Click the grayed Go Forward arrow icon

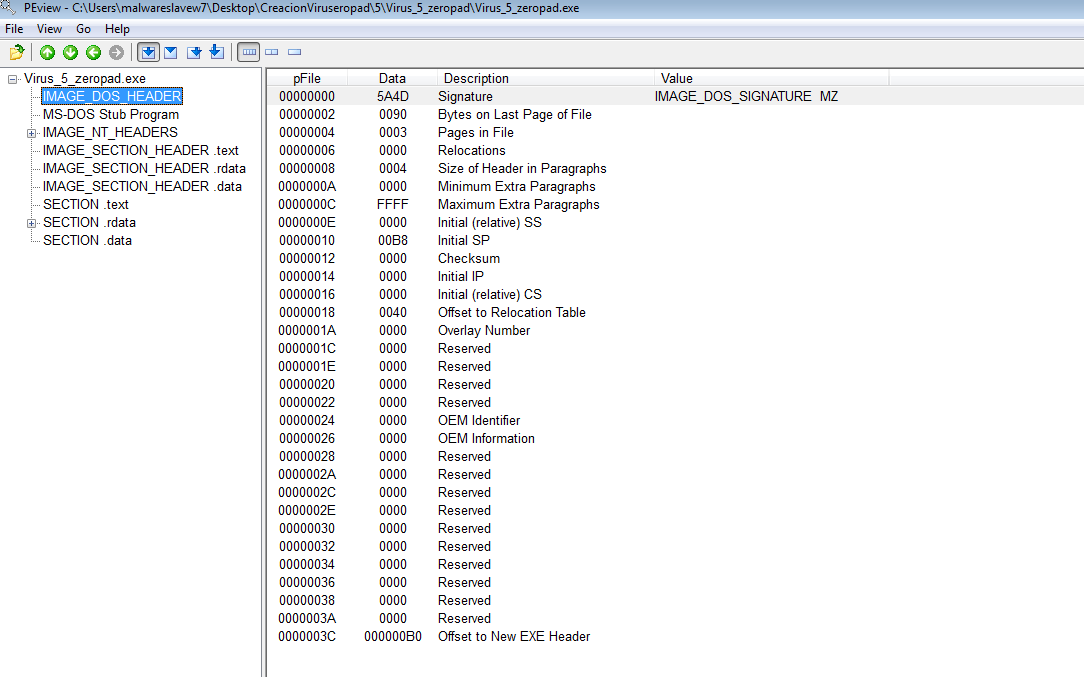(x=117, y=52)
